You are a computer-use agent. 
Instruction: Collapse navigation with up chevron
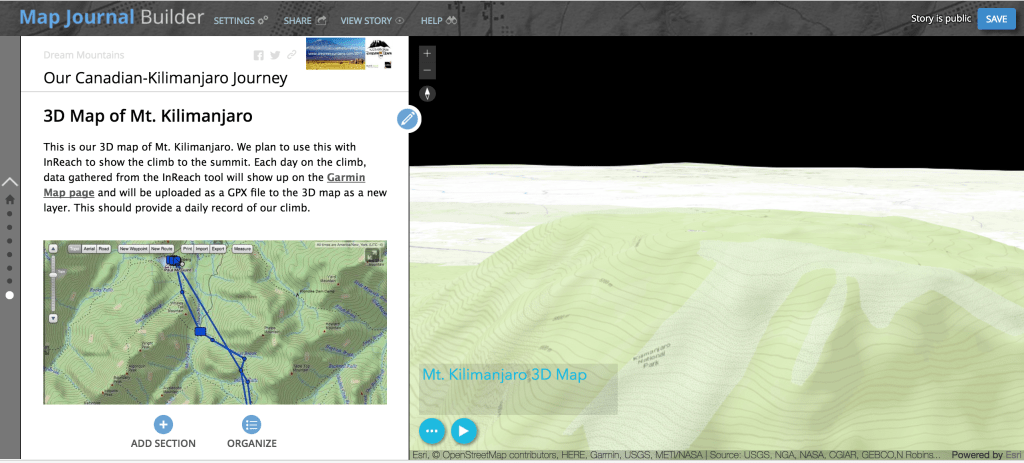10,182
